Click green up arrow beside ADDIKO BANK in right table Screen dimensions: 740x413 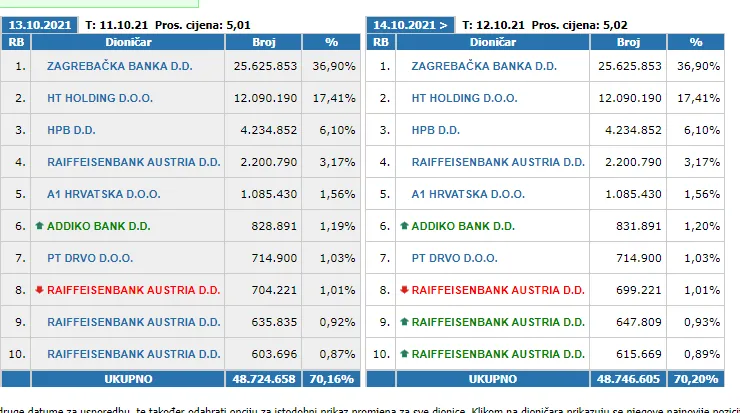[x=404, y=226]
